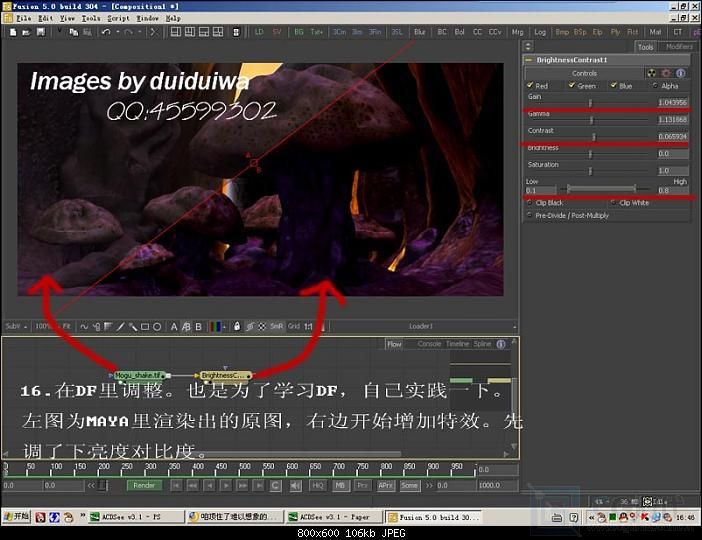Screen dimensions: 702x540
Task: Open the Some render mode dropdown
Action: tap(409, 485)
